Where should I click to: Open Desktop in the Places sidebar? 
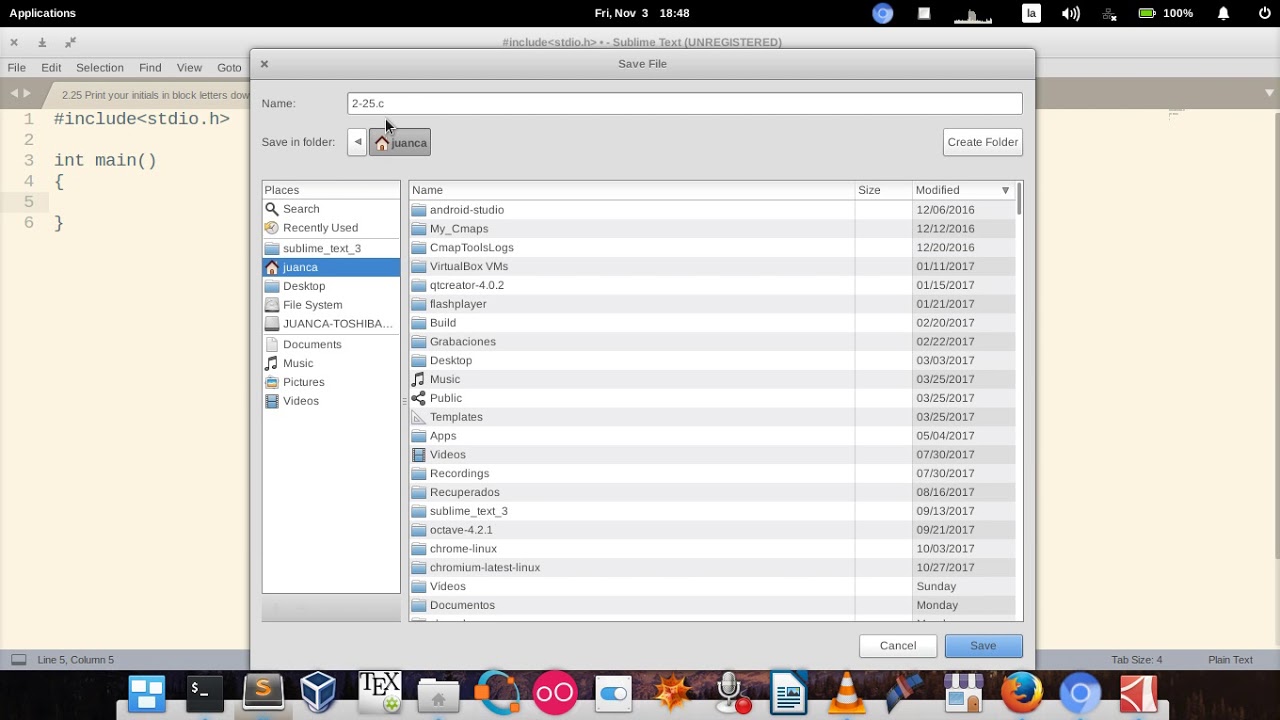(331, 286)
